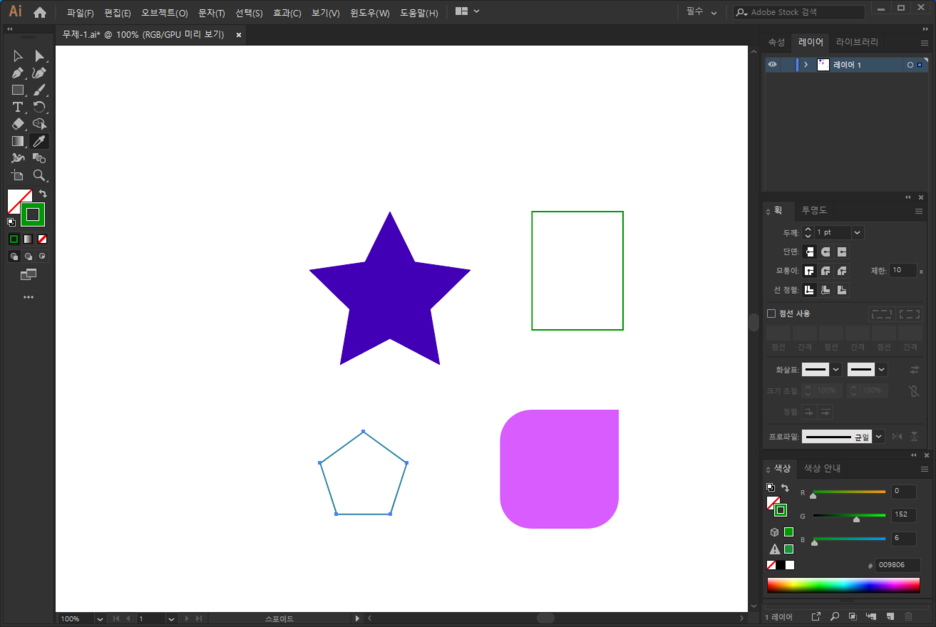Select the Eraser tool
Screen dimensions: 936x627
point(17,124)
